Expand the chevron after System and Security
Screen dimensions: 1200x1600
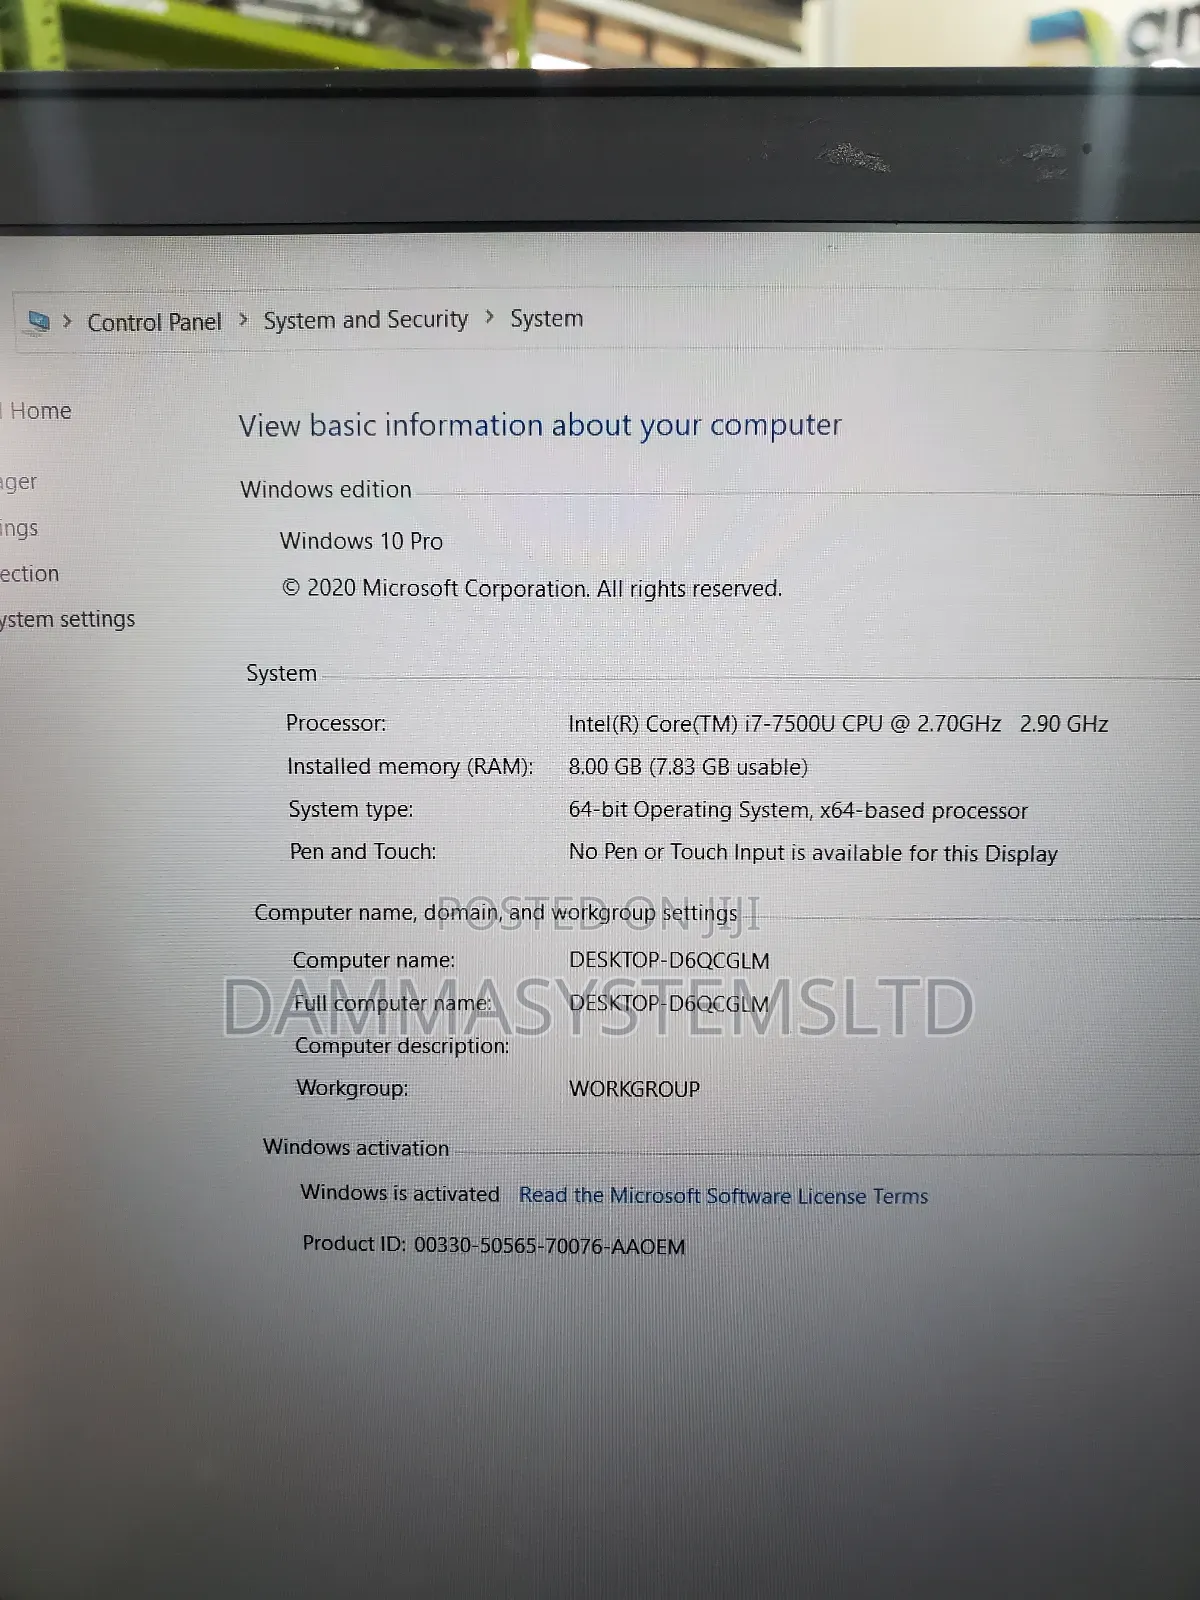point(489,317)
